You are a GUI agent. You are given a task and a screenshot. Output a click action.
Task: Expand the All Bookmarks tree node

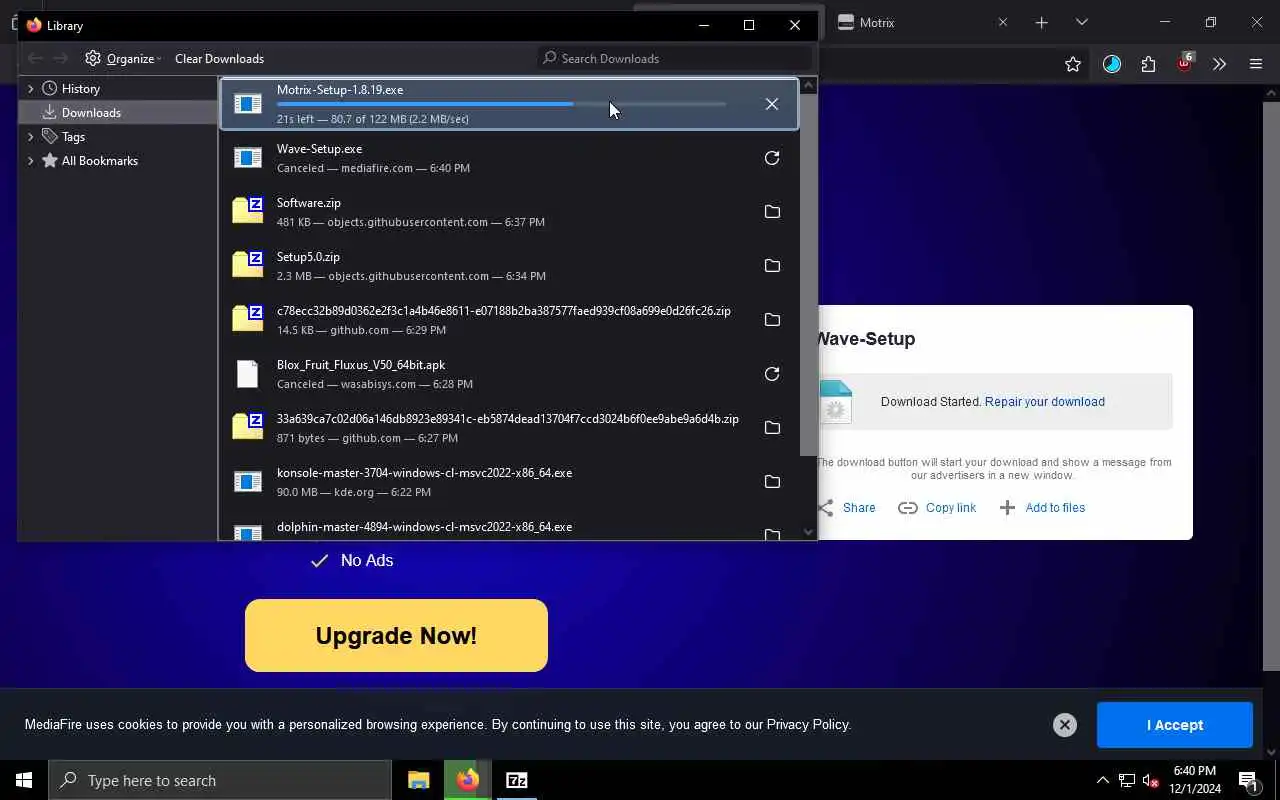(x=30, y=161)
